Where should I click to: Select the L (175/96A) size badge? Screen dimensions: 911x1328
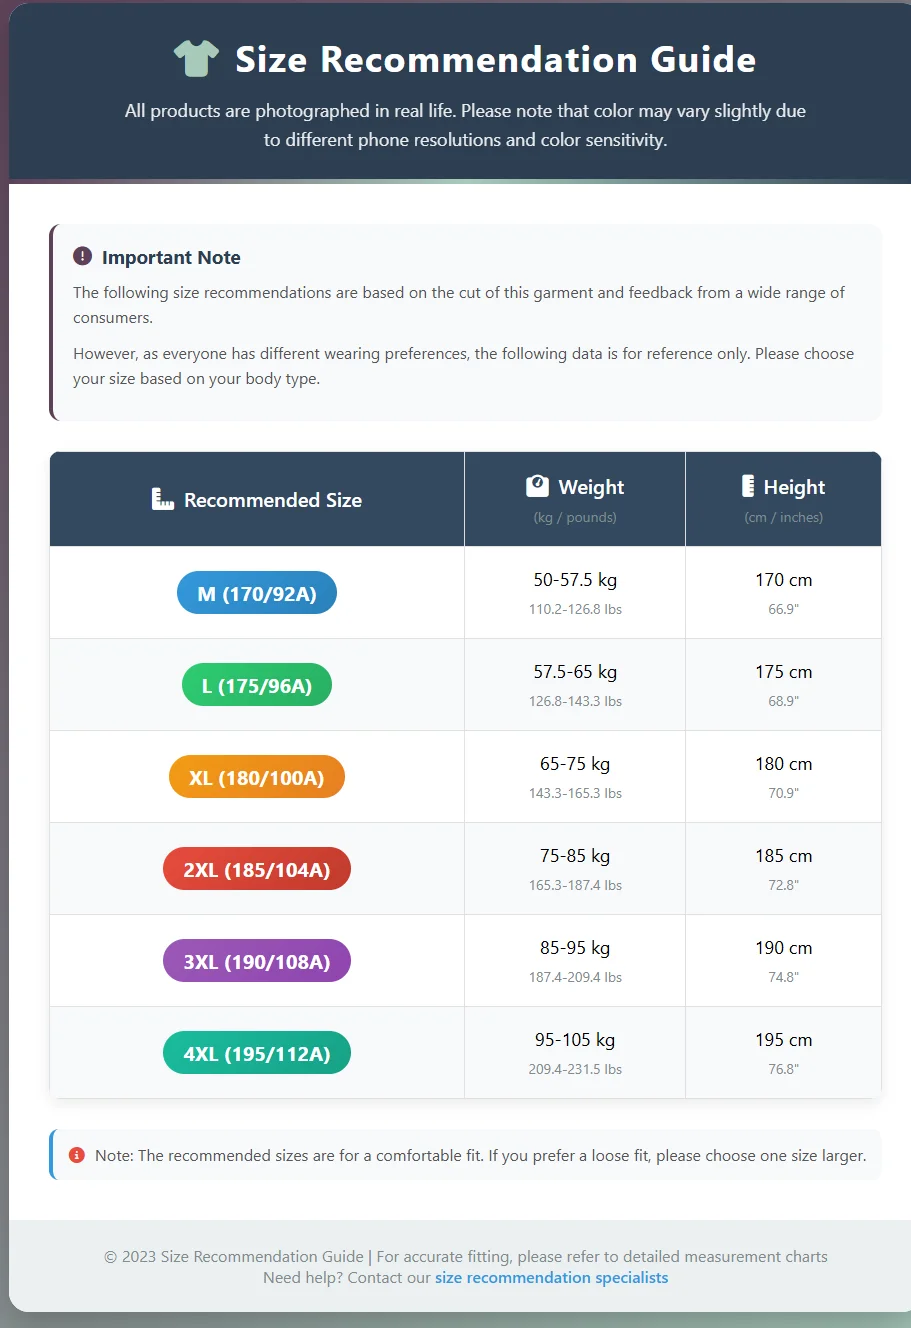(x=257, y=686)
